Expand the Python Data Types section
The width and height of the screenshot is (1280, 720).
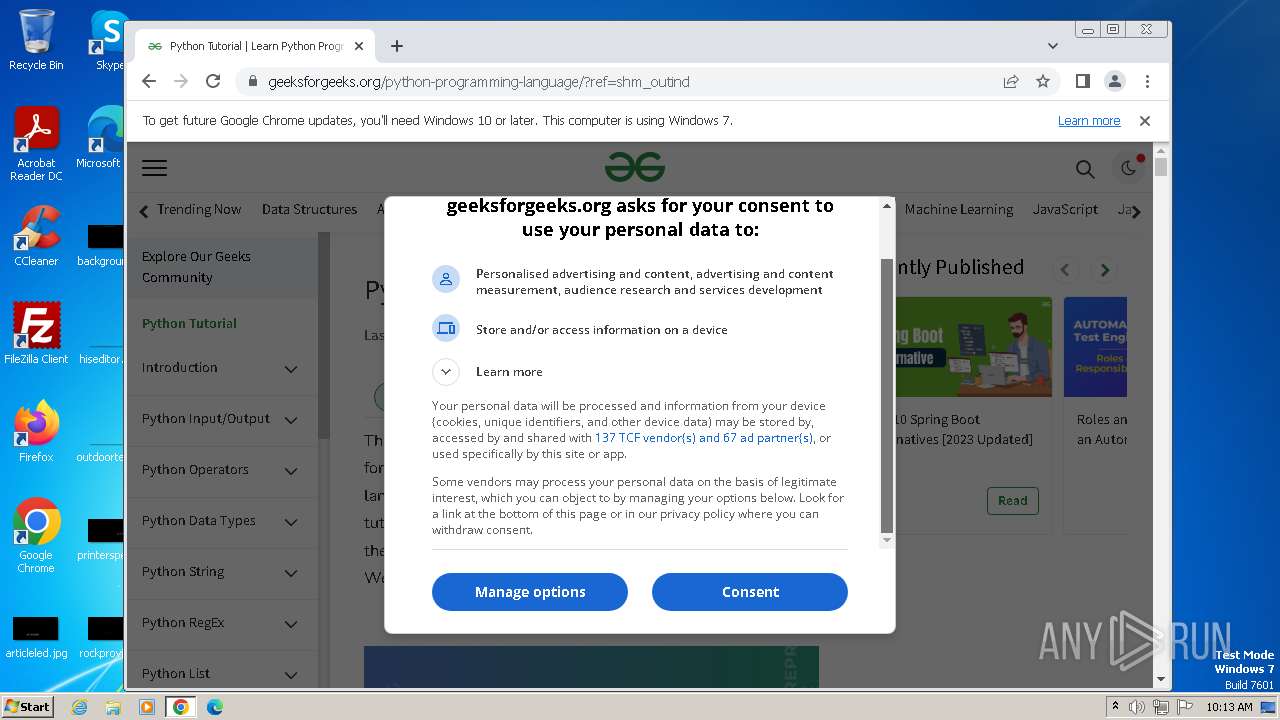(x=291, y=522)
